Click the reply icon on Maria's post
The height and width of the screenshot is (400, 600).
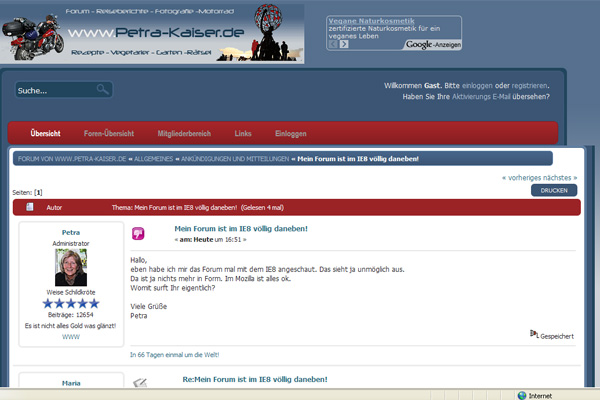[140, 381]
